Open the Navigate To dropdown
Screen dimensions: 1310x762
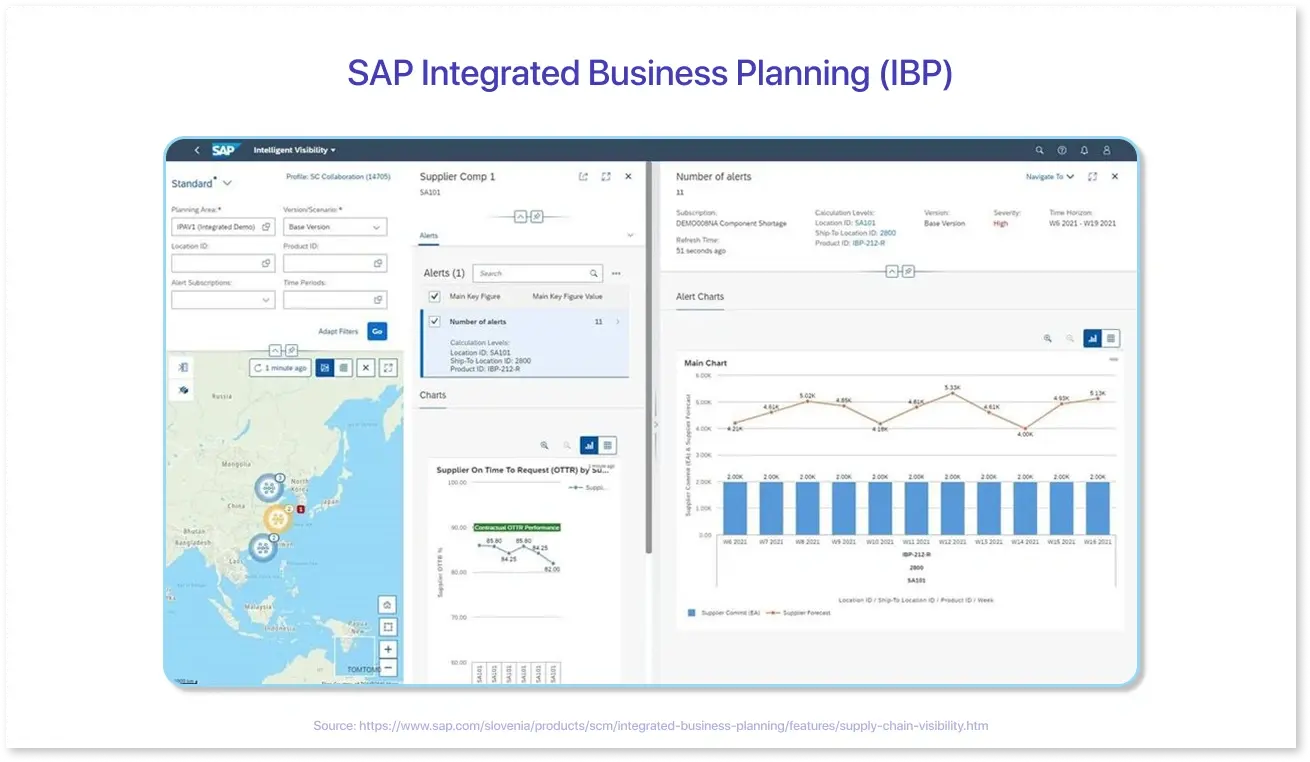1050,176
